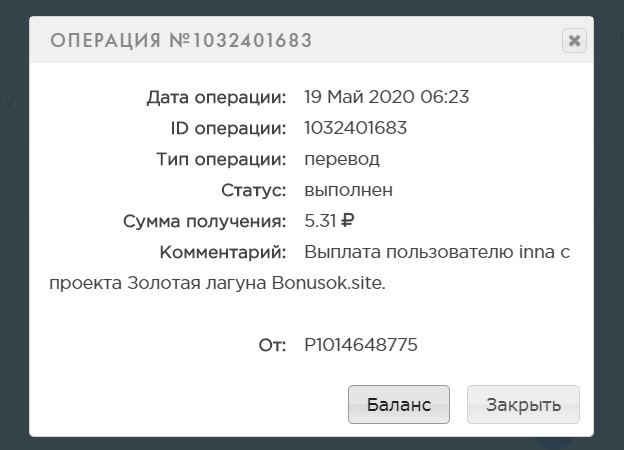
Task: Click the Статус label
Action: click(x=255, y=189)
